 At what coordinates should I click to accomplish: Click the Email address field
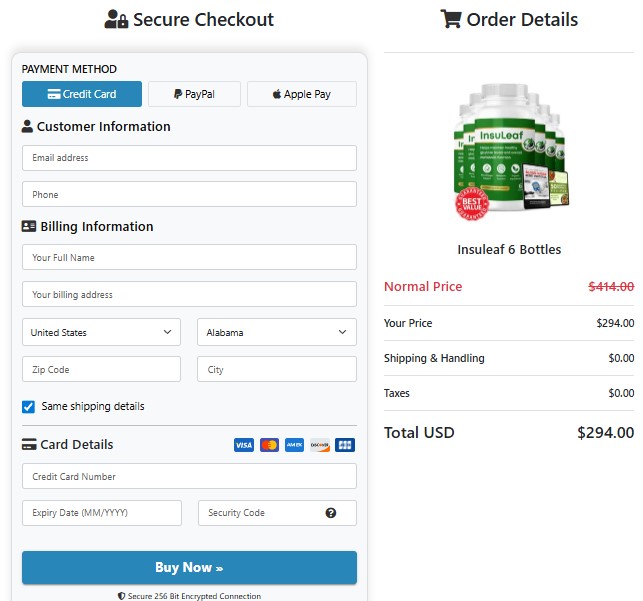tap(189, 158)
